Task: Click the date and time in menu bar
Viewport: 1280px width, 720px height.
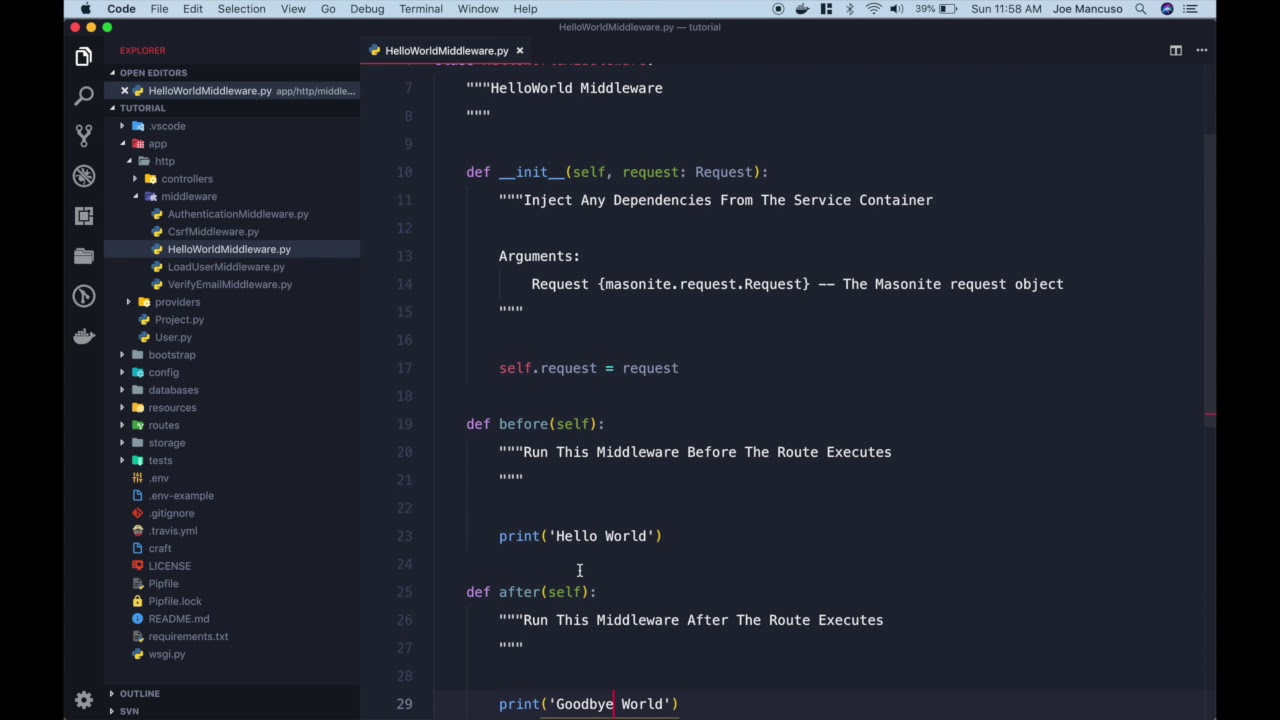Action: (x=1005, y=9)
